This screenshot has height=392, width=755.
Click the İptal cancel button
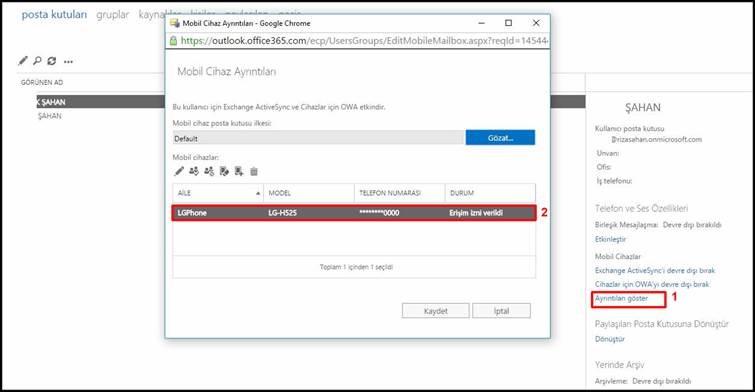(501, 311)
